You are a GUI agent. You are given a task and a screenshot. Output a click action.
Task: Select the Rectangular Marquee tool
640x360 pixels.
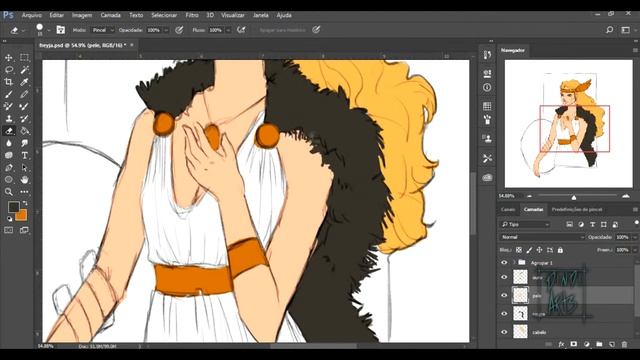(24, 58)
